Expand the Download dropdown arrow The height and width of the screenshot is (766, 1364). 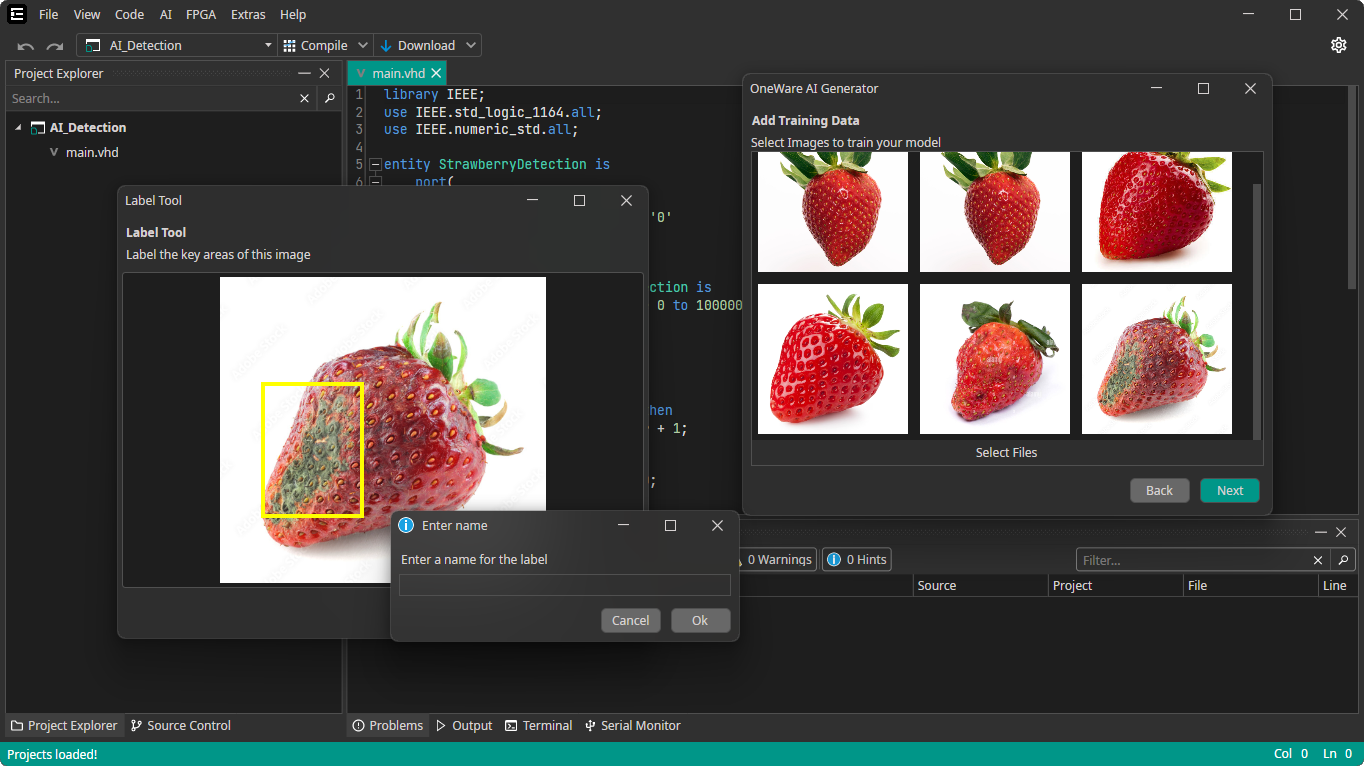pos(471,45)
